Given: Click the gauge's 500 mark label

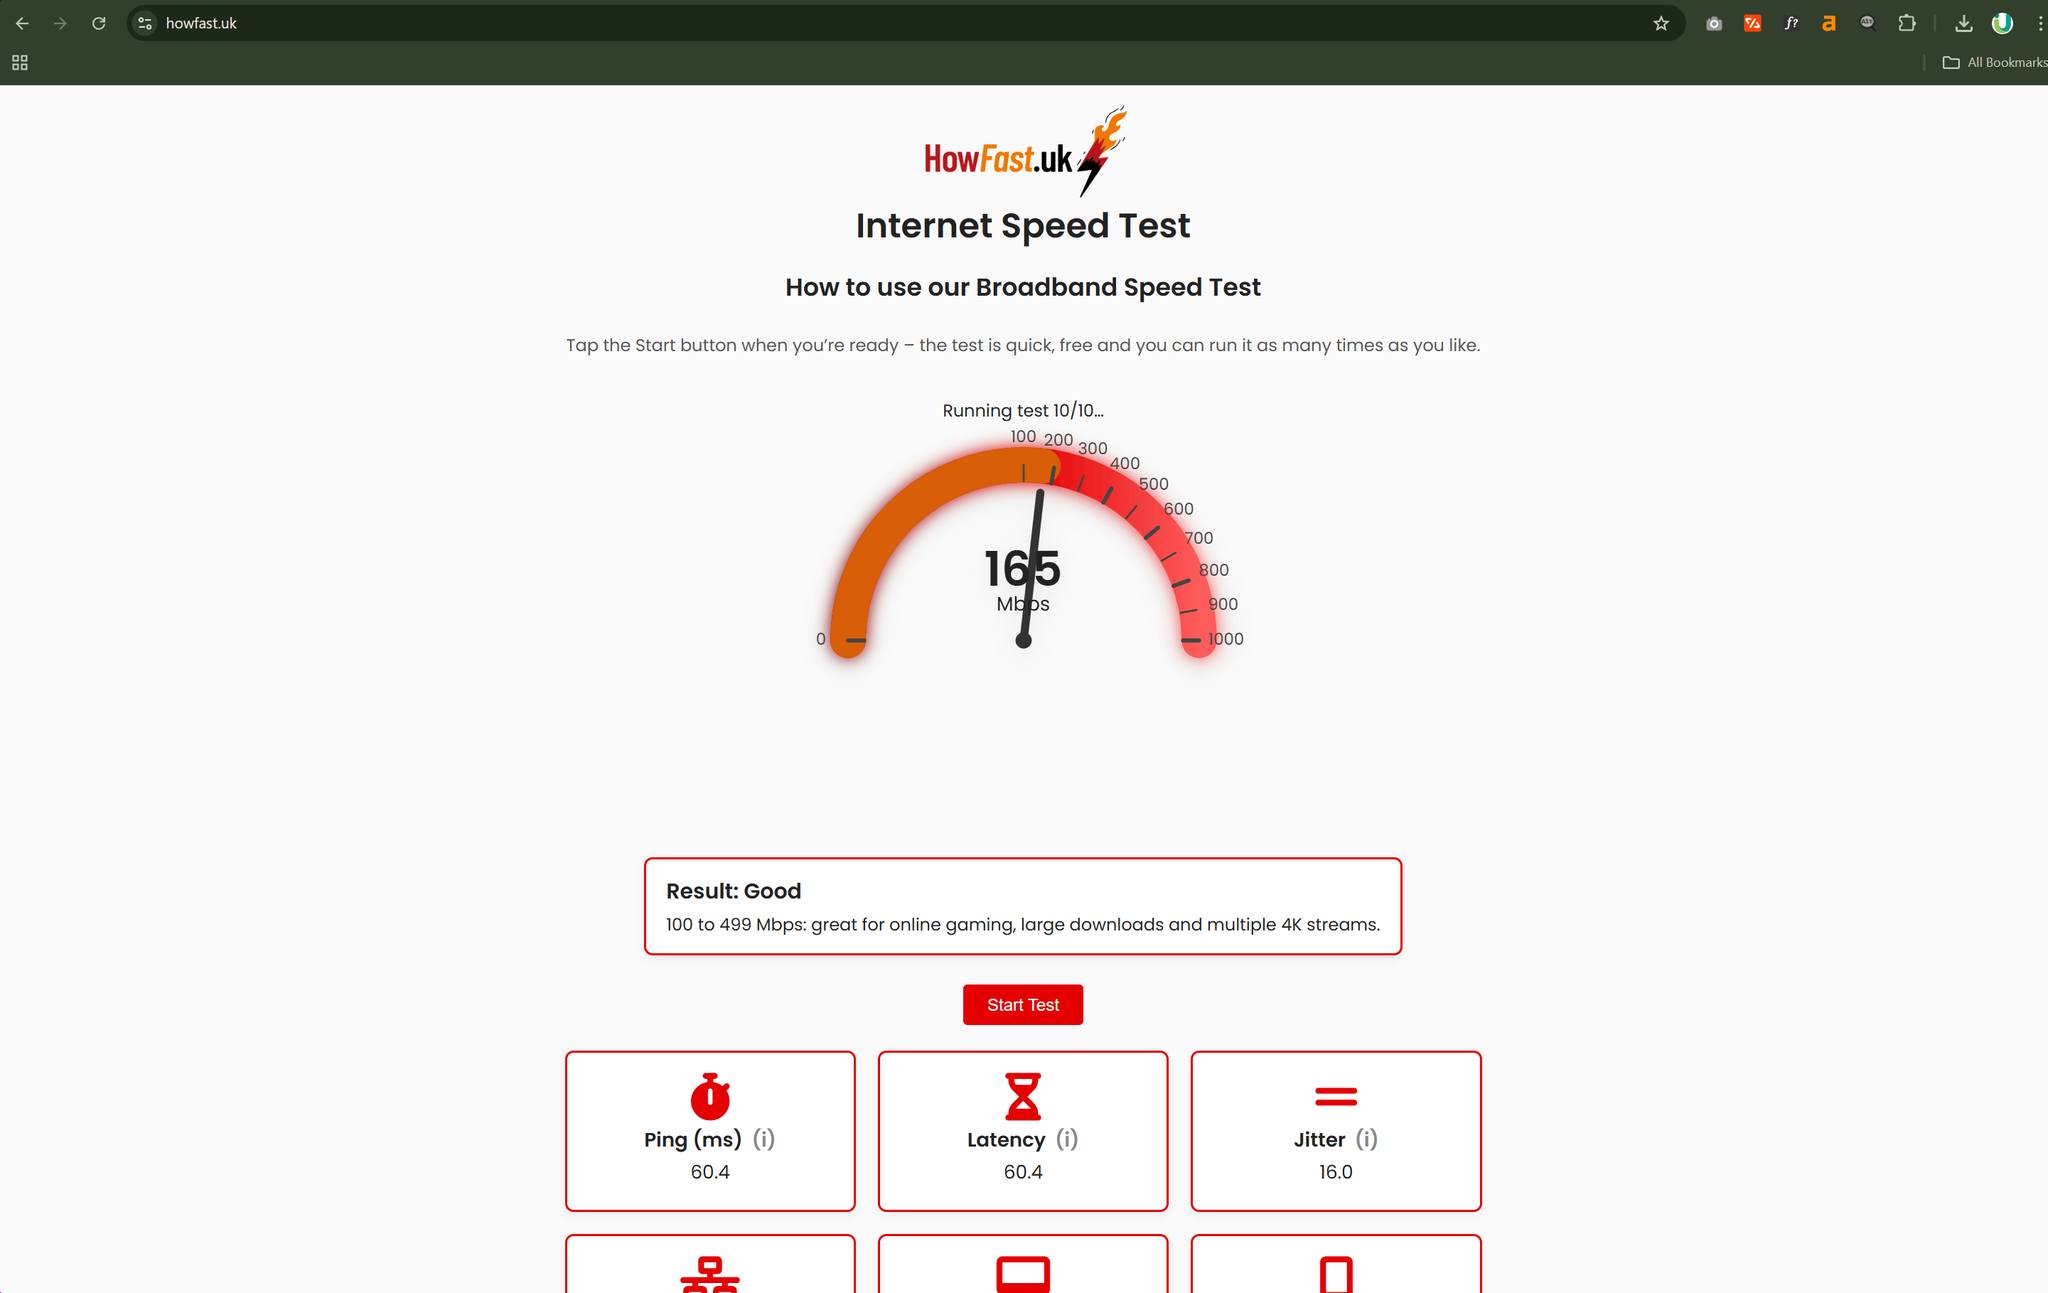Looking at the screenshot, I should pyautogui.click(x=1154, y=484).
